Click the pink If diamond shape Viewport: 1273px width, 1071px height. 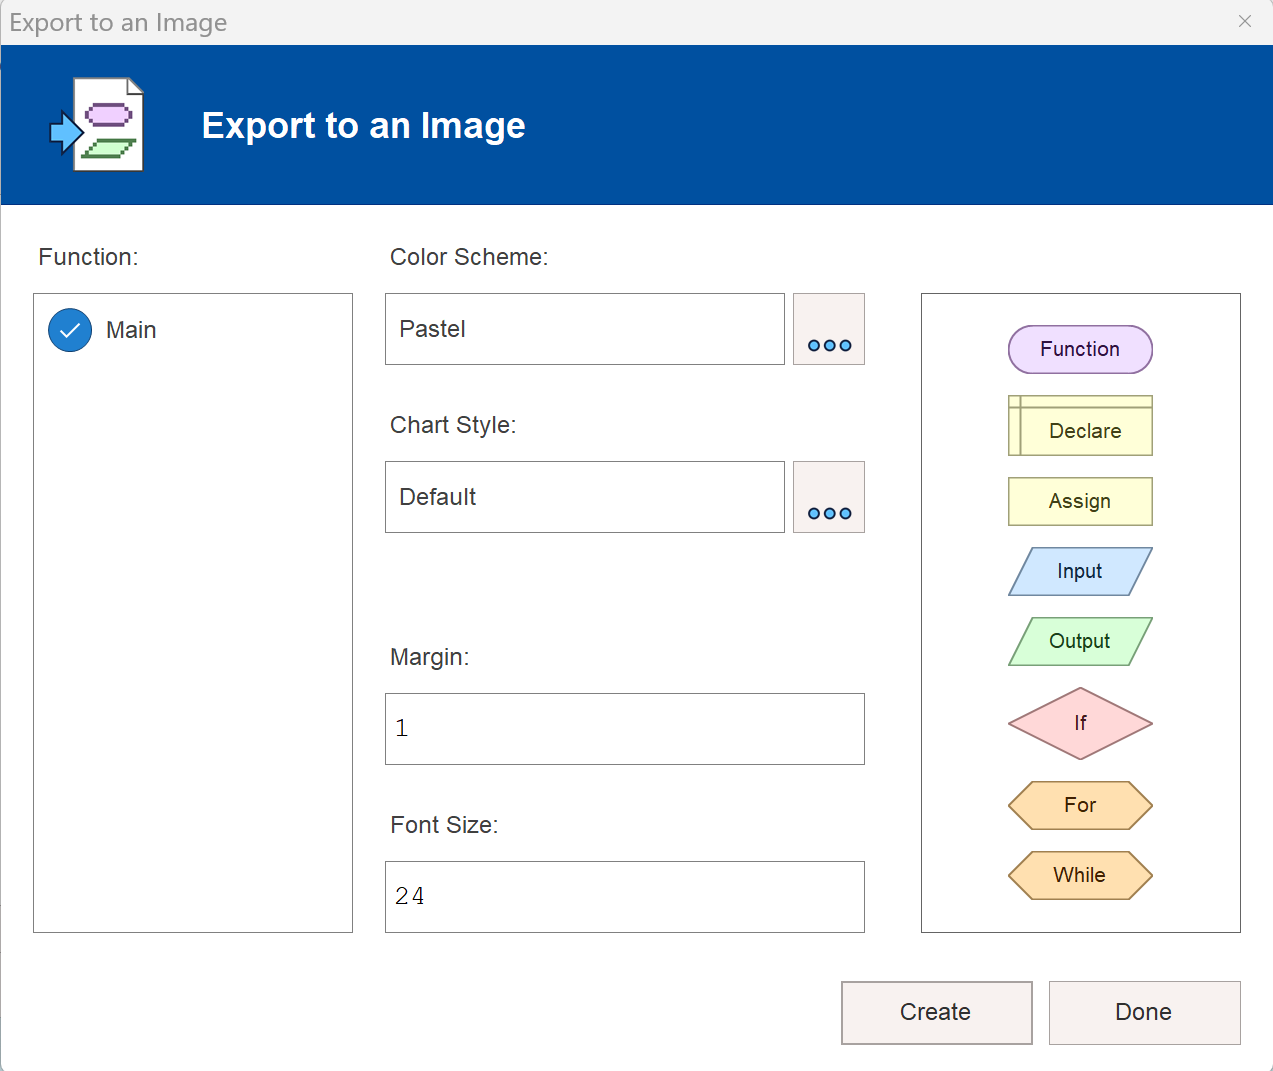[x=1080, y=723]
